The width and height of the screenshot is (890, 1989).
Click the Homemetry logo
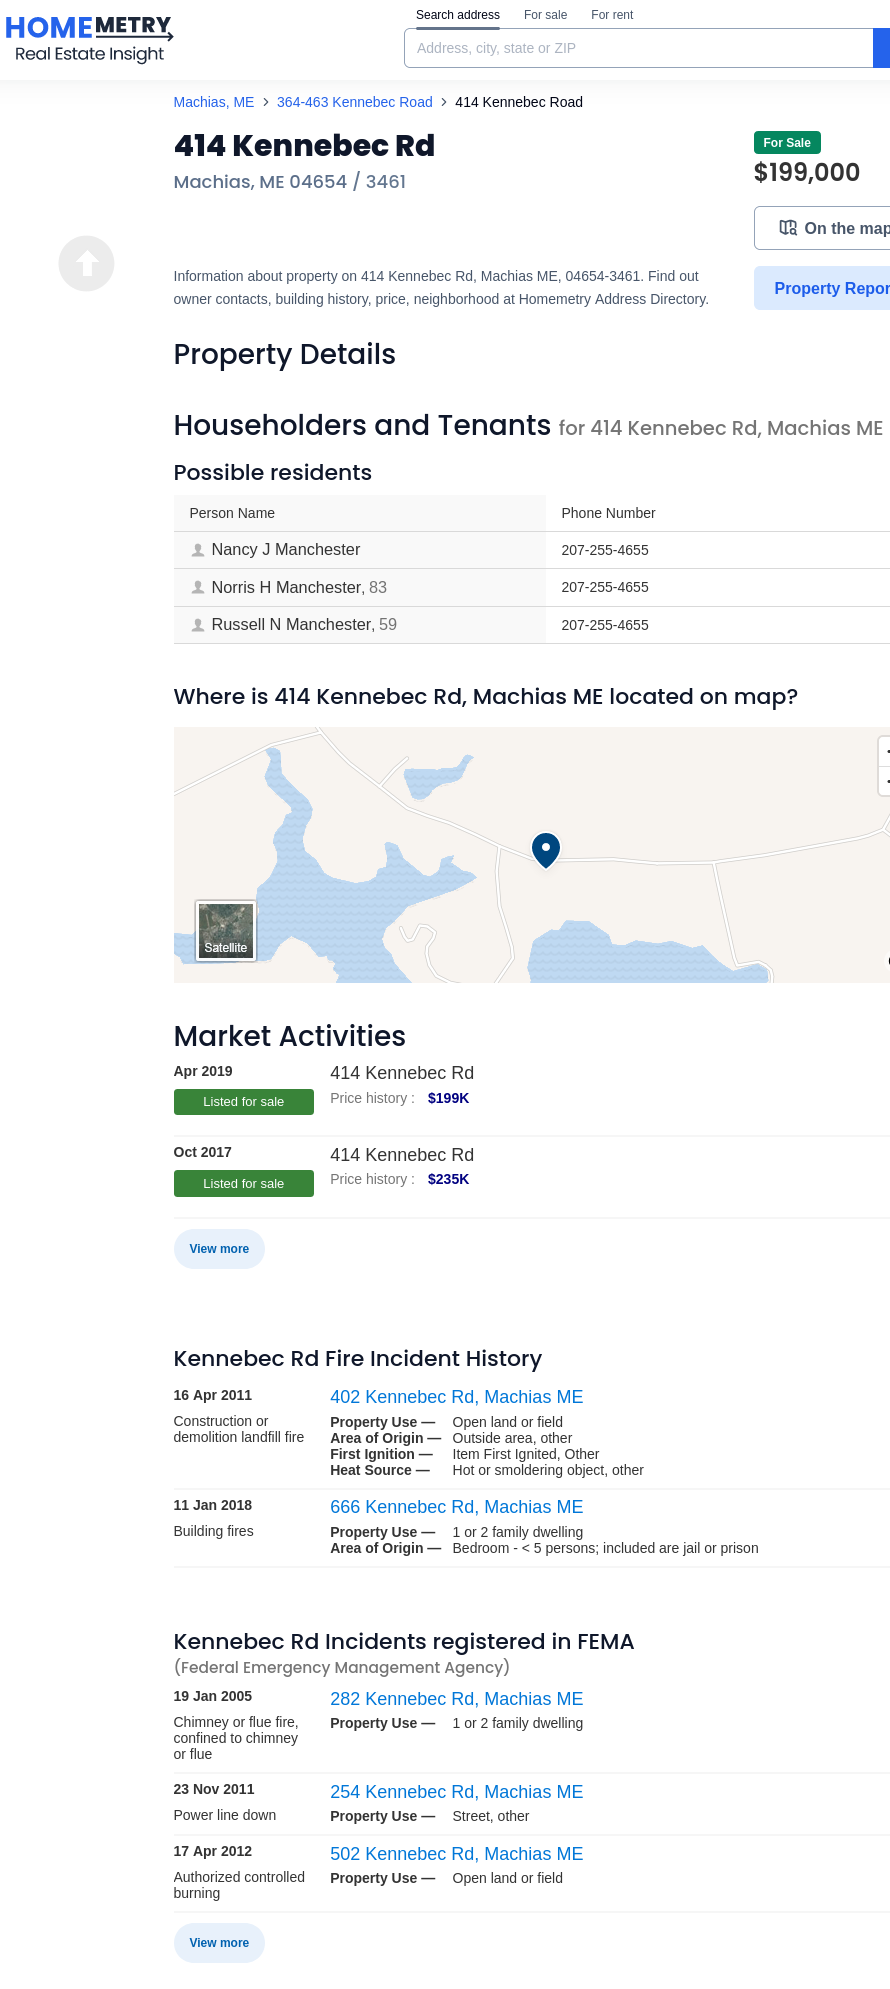[x=89, y=39]
